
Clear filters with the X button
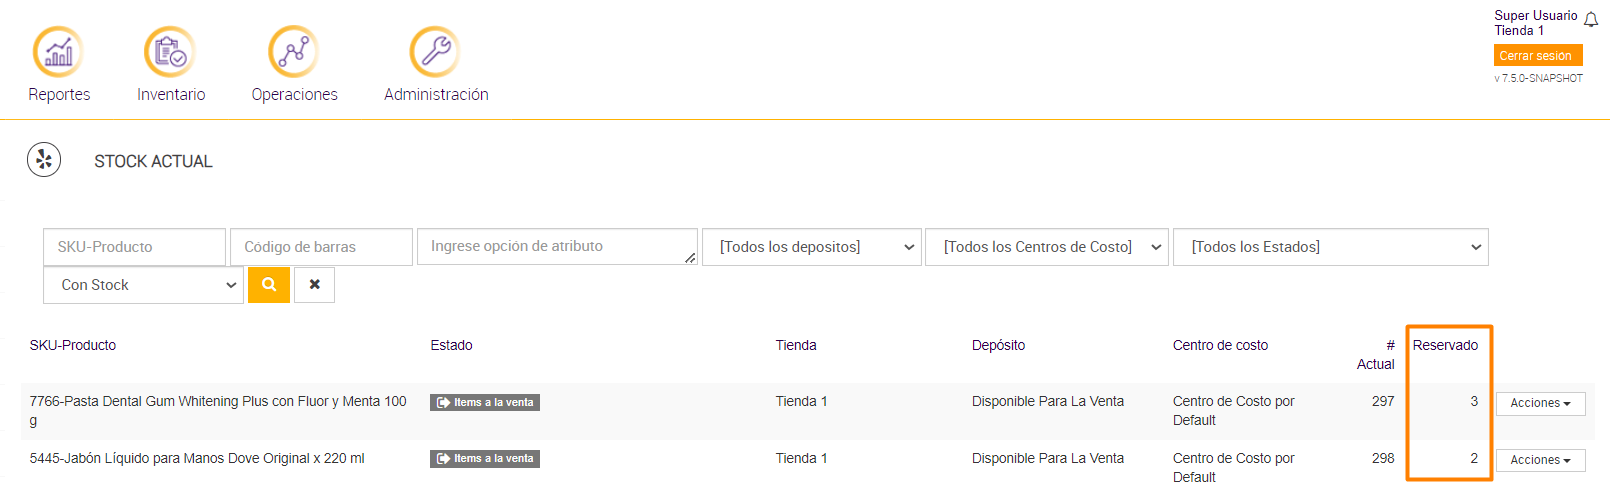pos(314,285)
